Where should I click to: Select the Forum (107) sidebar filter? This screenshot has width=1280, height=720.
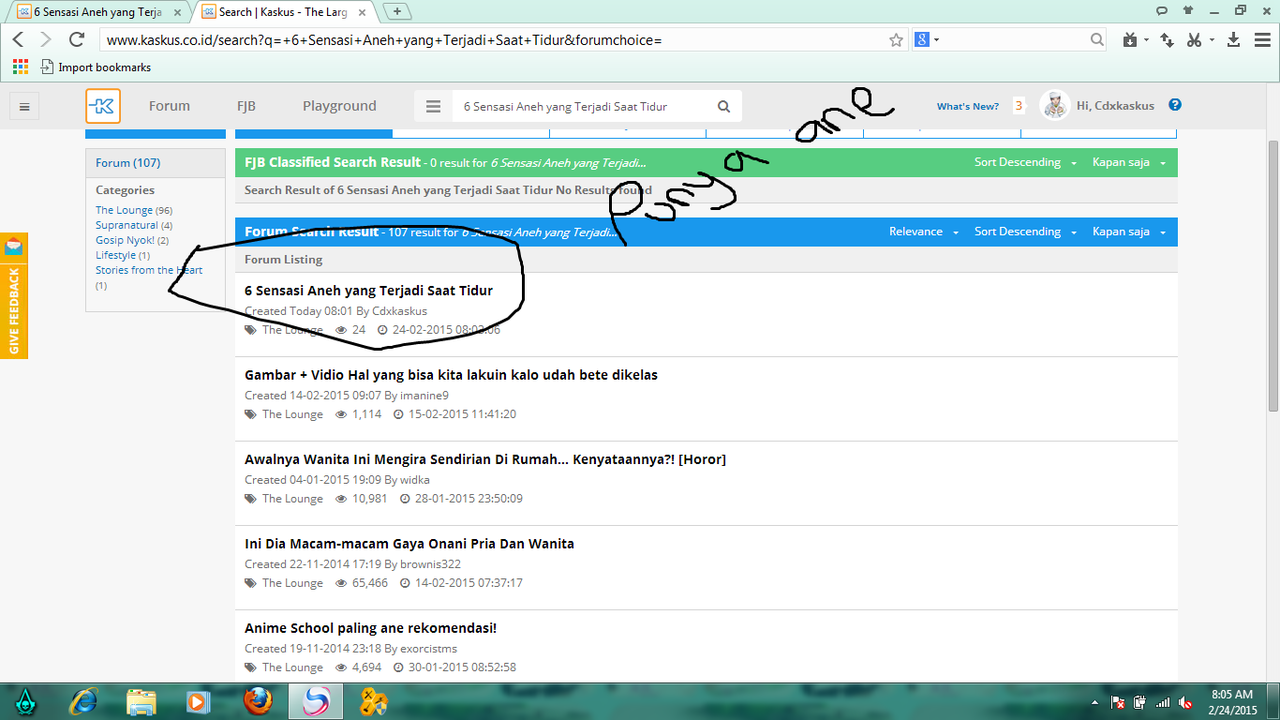tap(128, 163)
